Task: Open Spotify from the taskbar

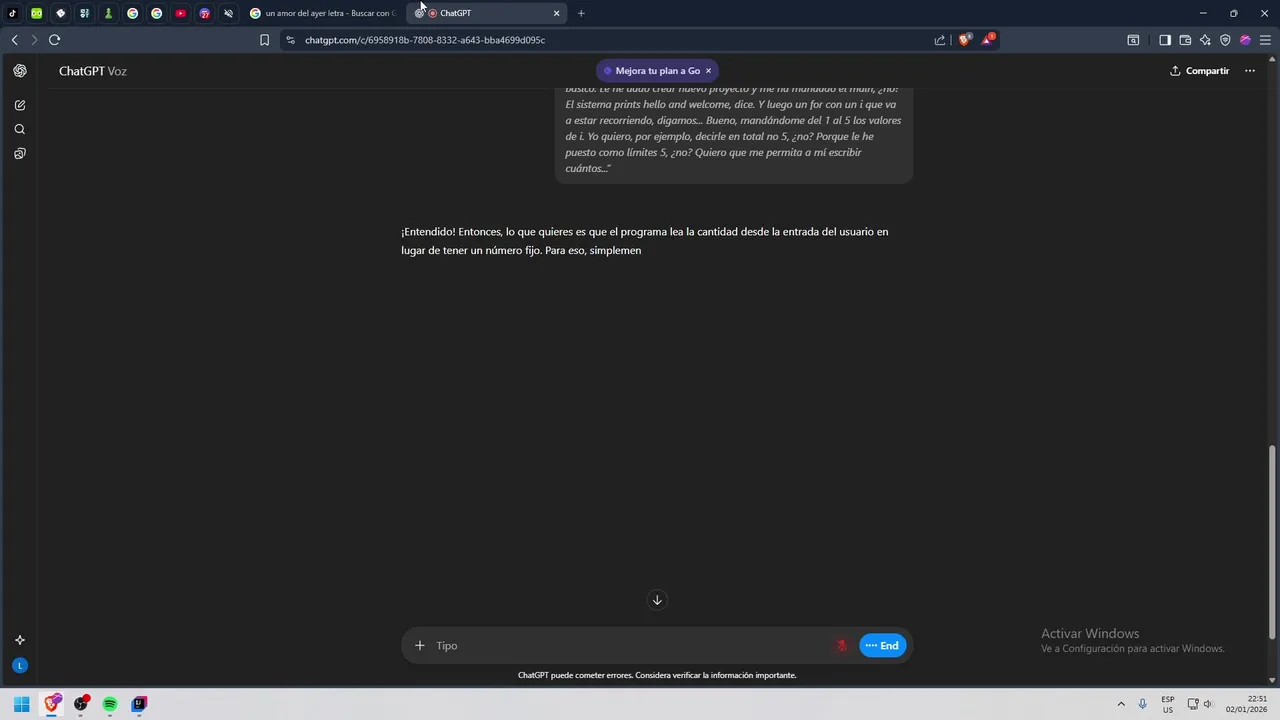Action: (110, 704)
